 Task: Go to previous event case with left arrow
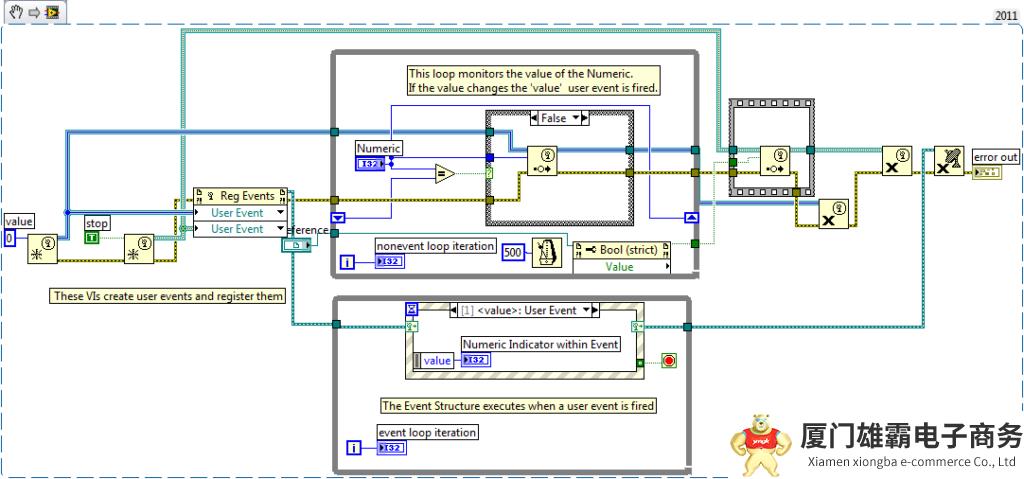pos(453,310)
